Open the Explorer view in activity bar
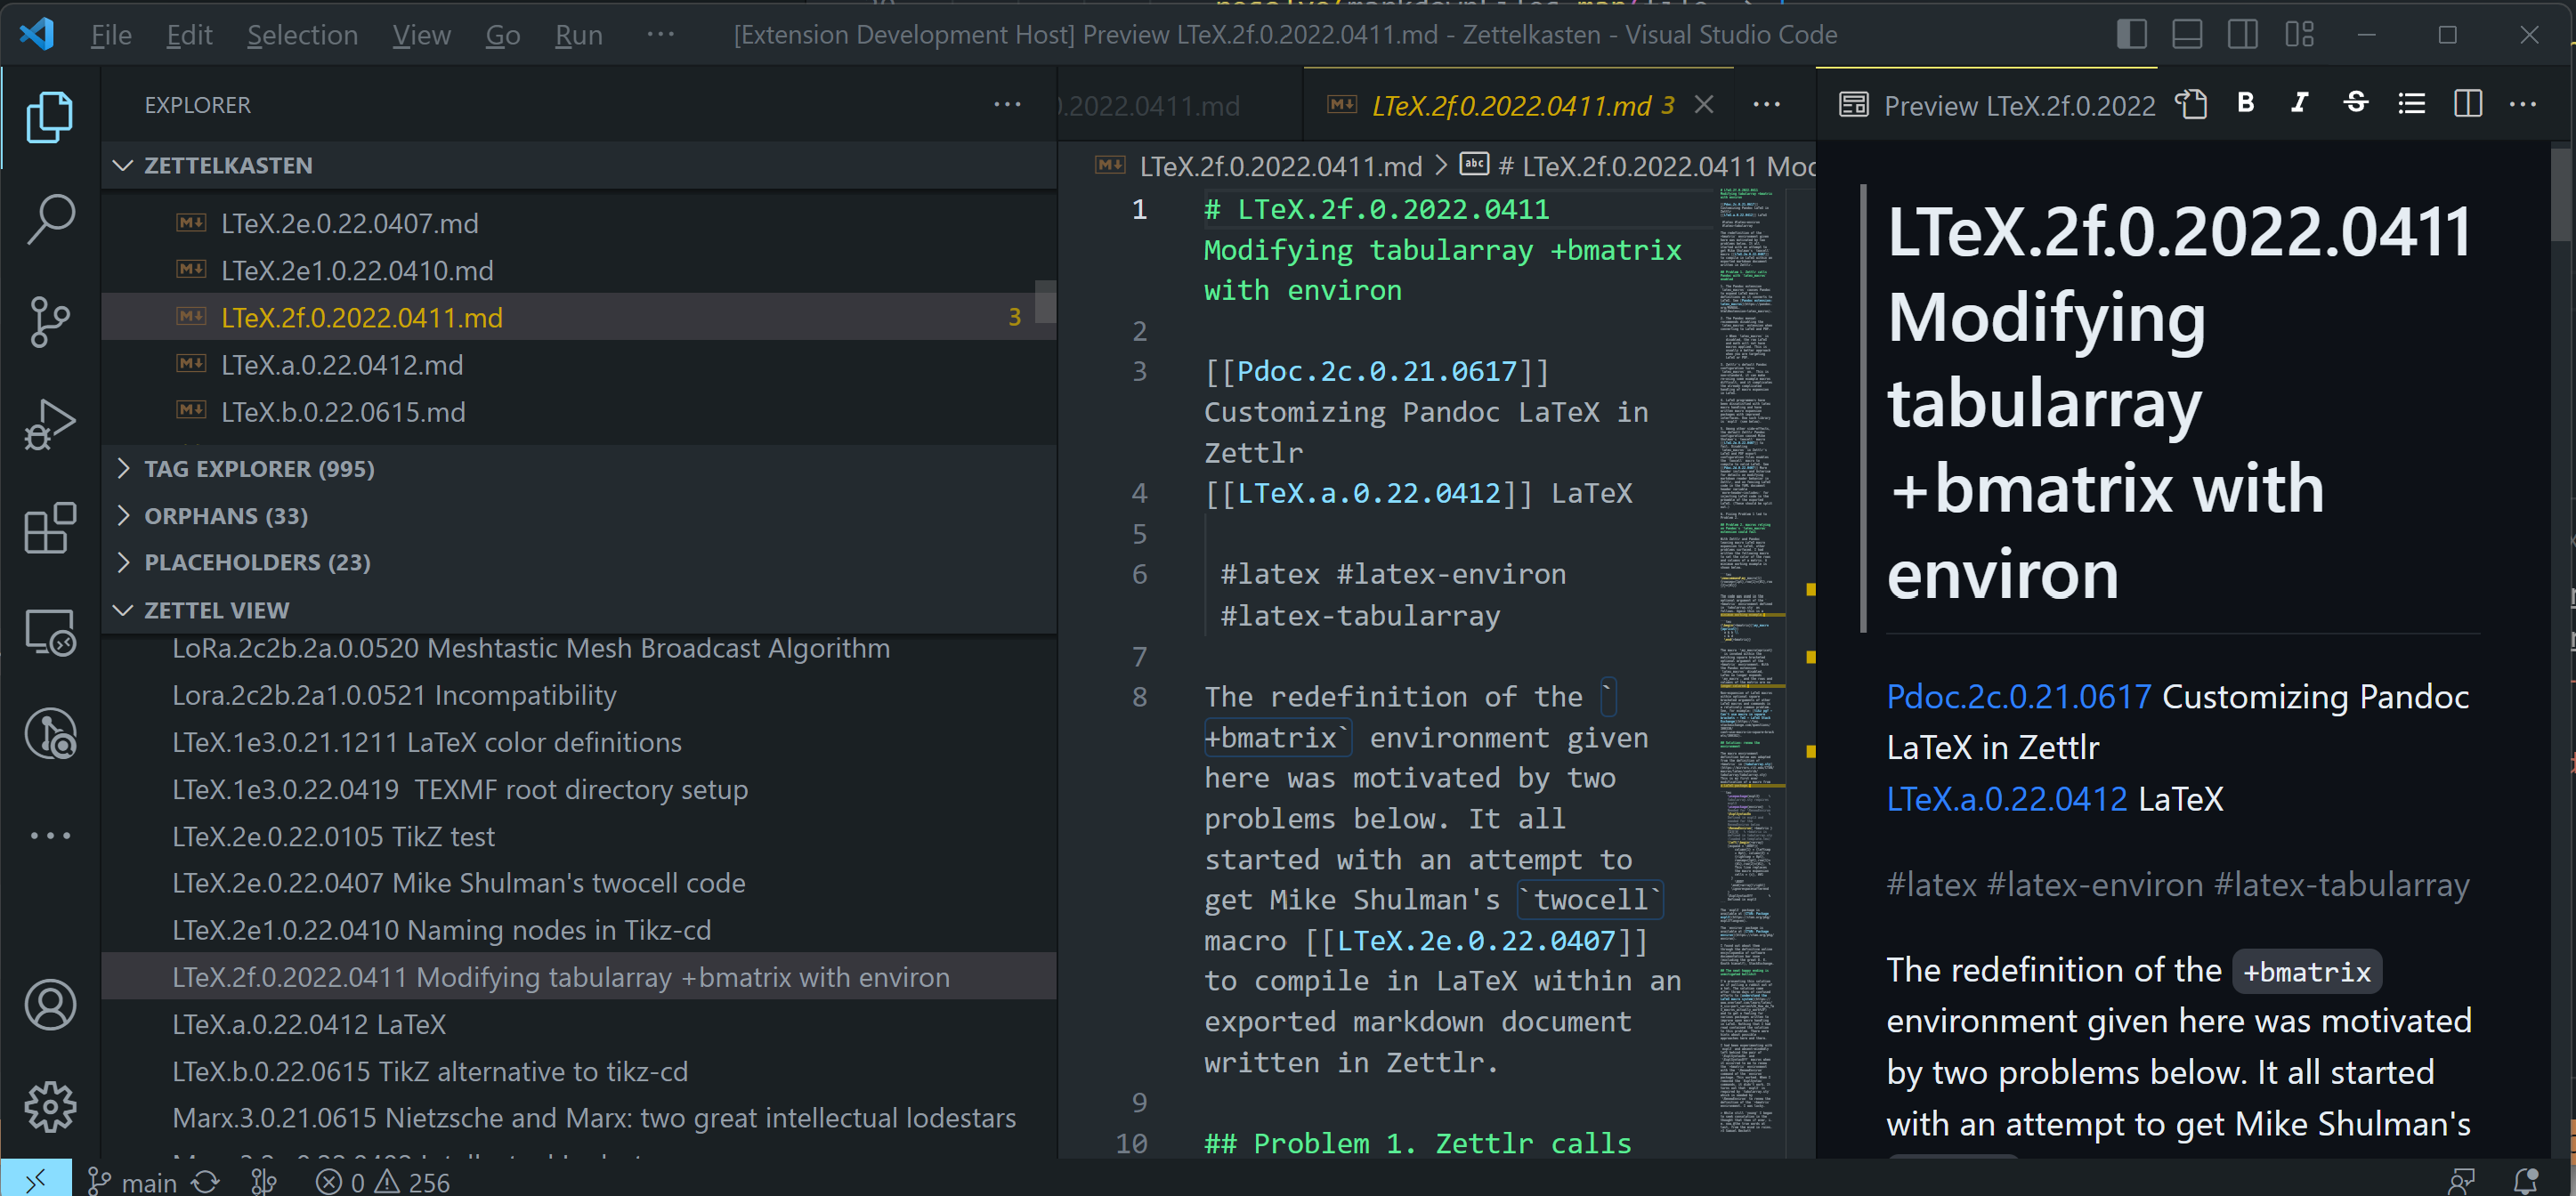 click(x=50, y=117)
